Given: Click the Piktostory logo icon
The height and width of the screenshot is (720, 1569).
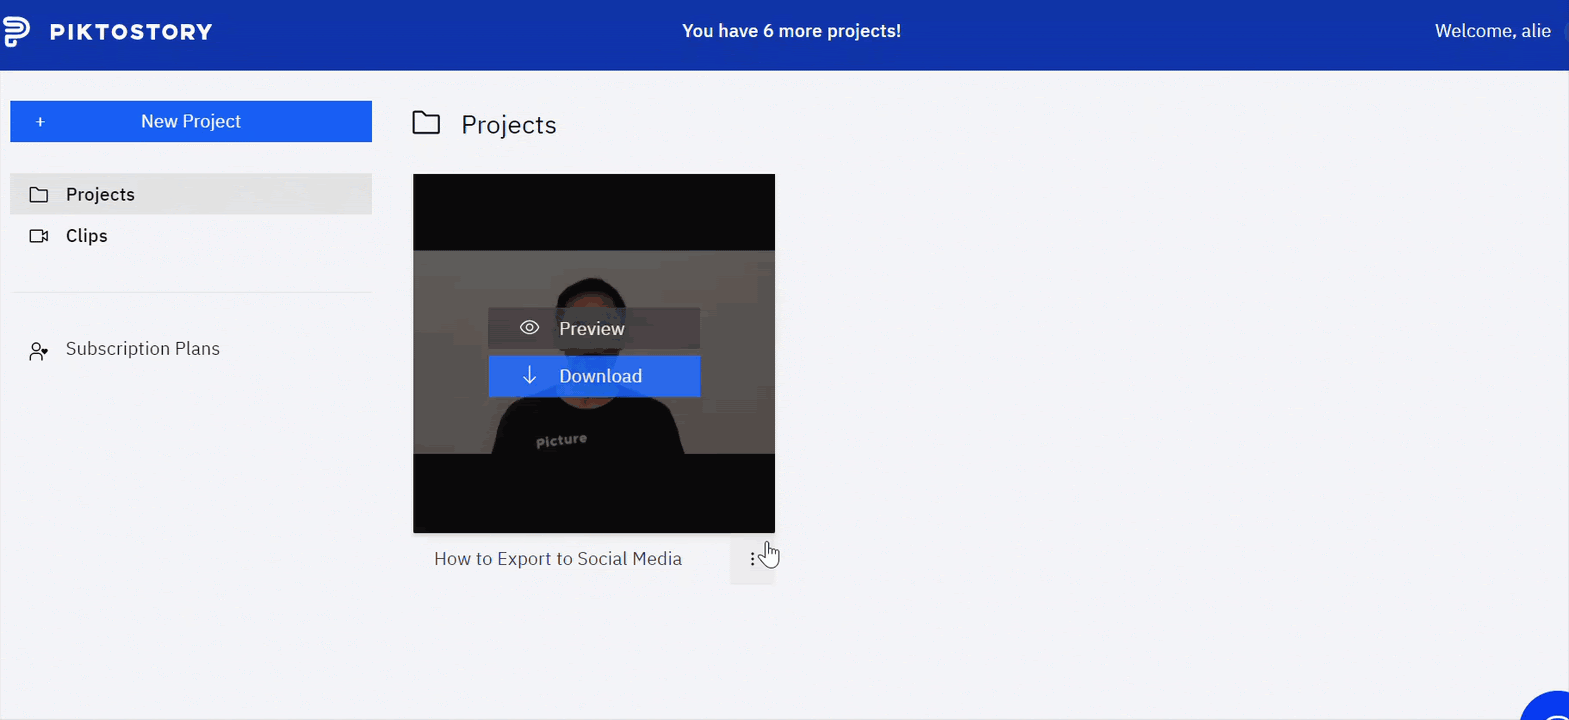Looking at the screenshot, I should click(16, 31).
